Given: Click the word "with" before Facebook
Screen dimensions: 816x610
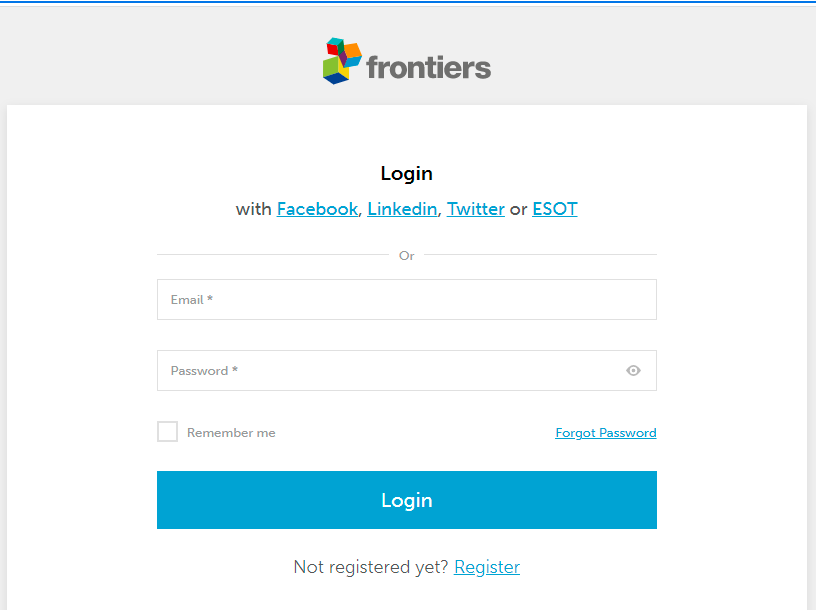Looking at the screenshot, I should 253,209.
